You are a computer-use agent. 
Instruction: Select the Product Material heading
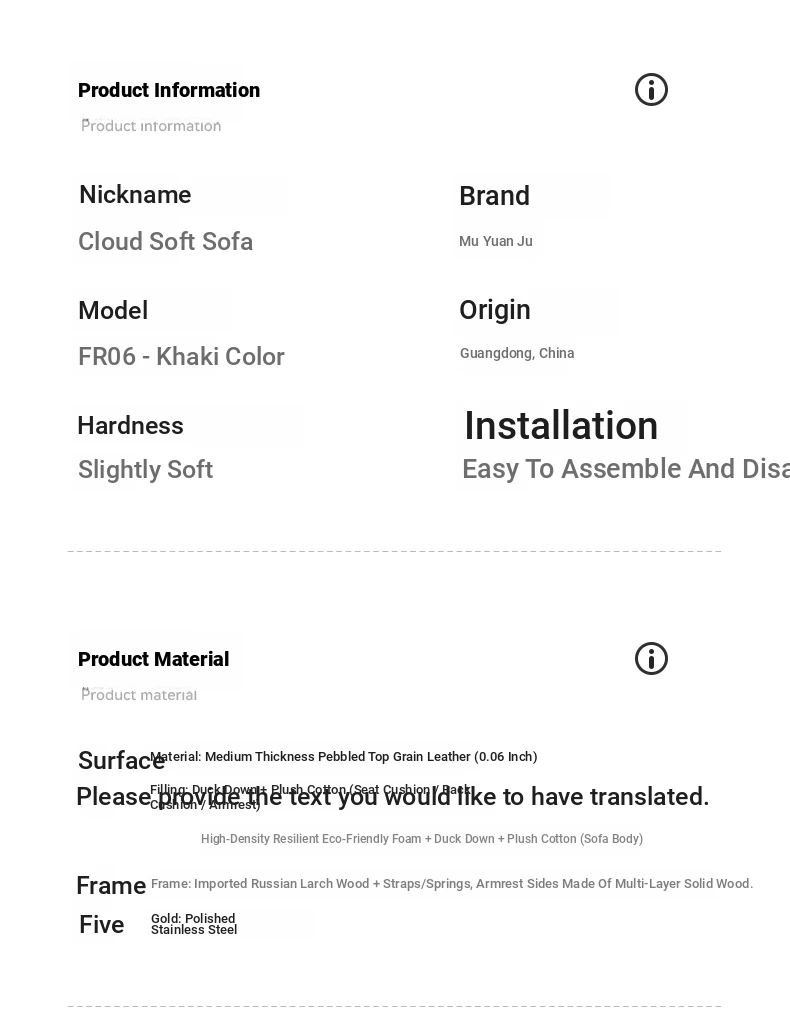coord(154,659)
